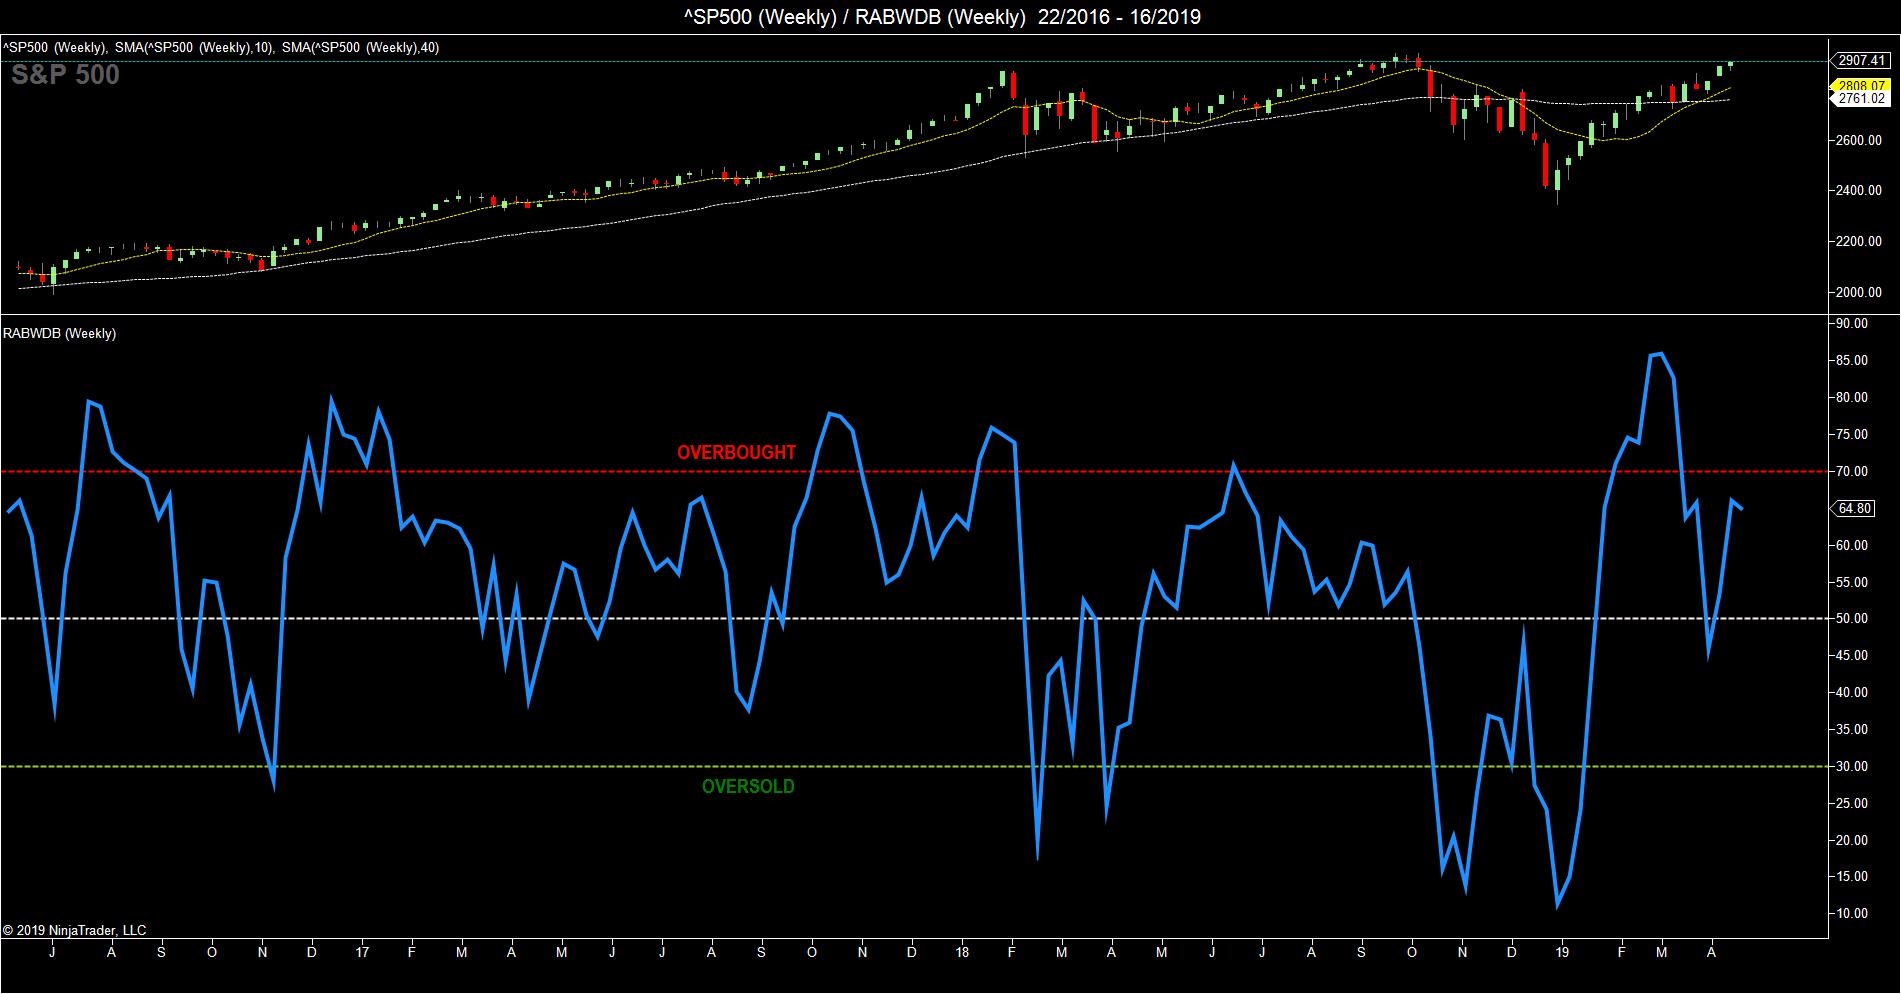Screen dimensions: 1901x994
Task: Select the 2907.41 last price marker
Action: [1861, 61]
